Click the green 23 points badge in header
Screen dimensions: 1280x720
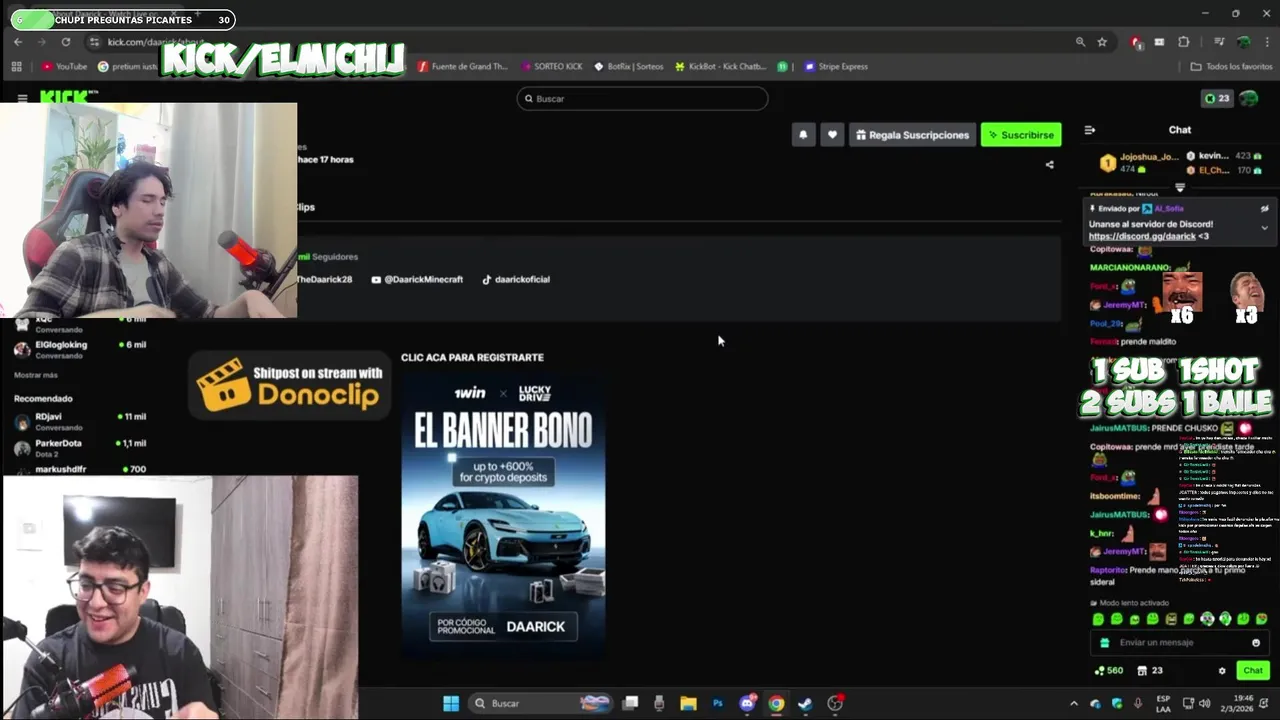pyautogui.click(x=1216, y=98)
